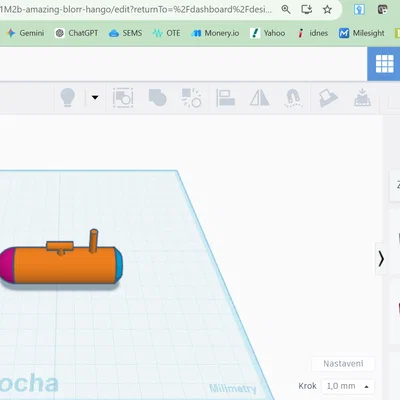Click the union shapes icon in toolbar
The image size is (400, 400).
point(157,98)
